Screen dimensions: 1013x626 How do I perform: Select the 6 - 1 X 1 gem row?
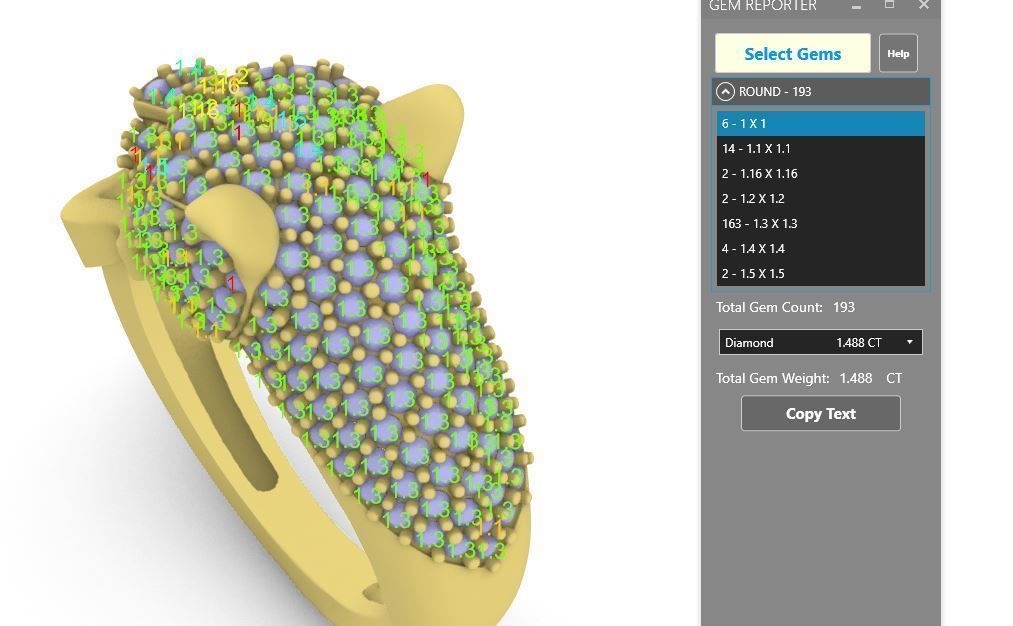820,123
